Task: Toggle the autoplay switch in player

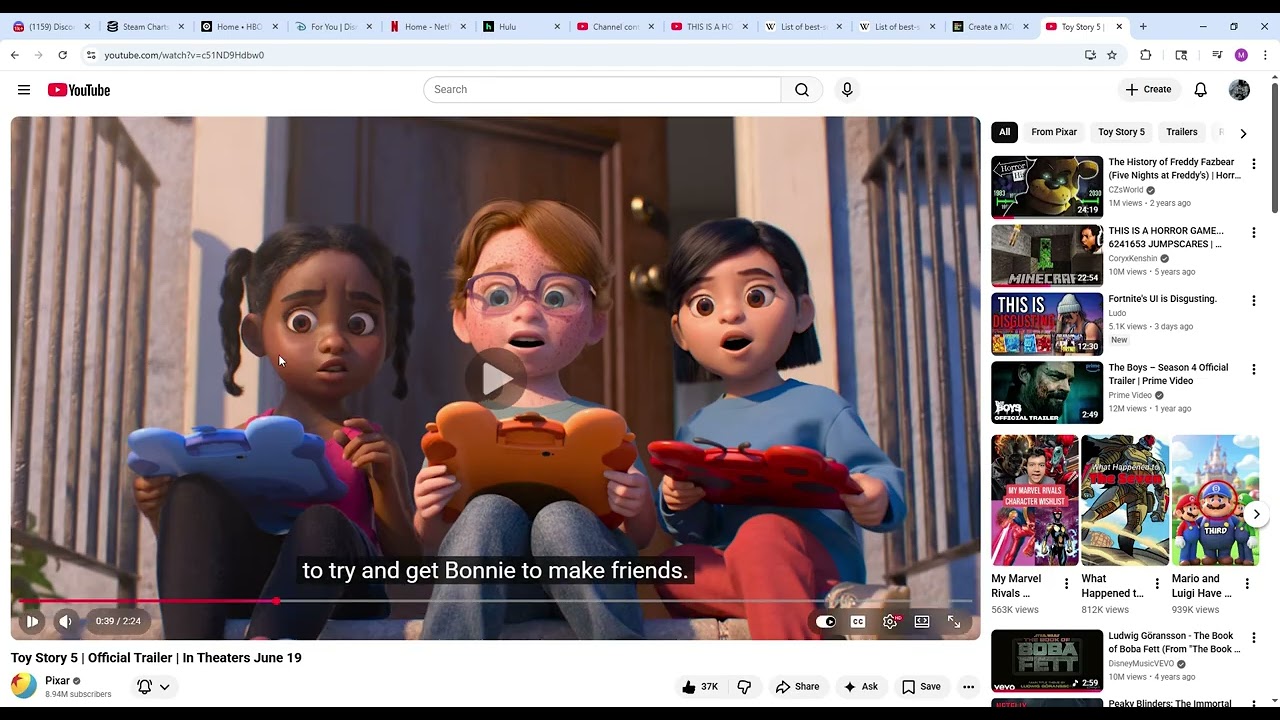Action: point(826,621)
